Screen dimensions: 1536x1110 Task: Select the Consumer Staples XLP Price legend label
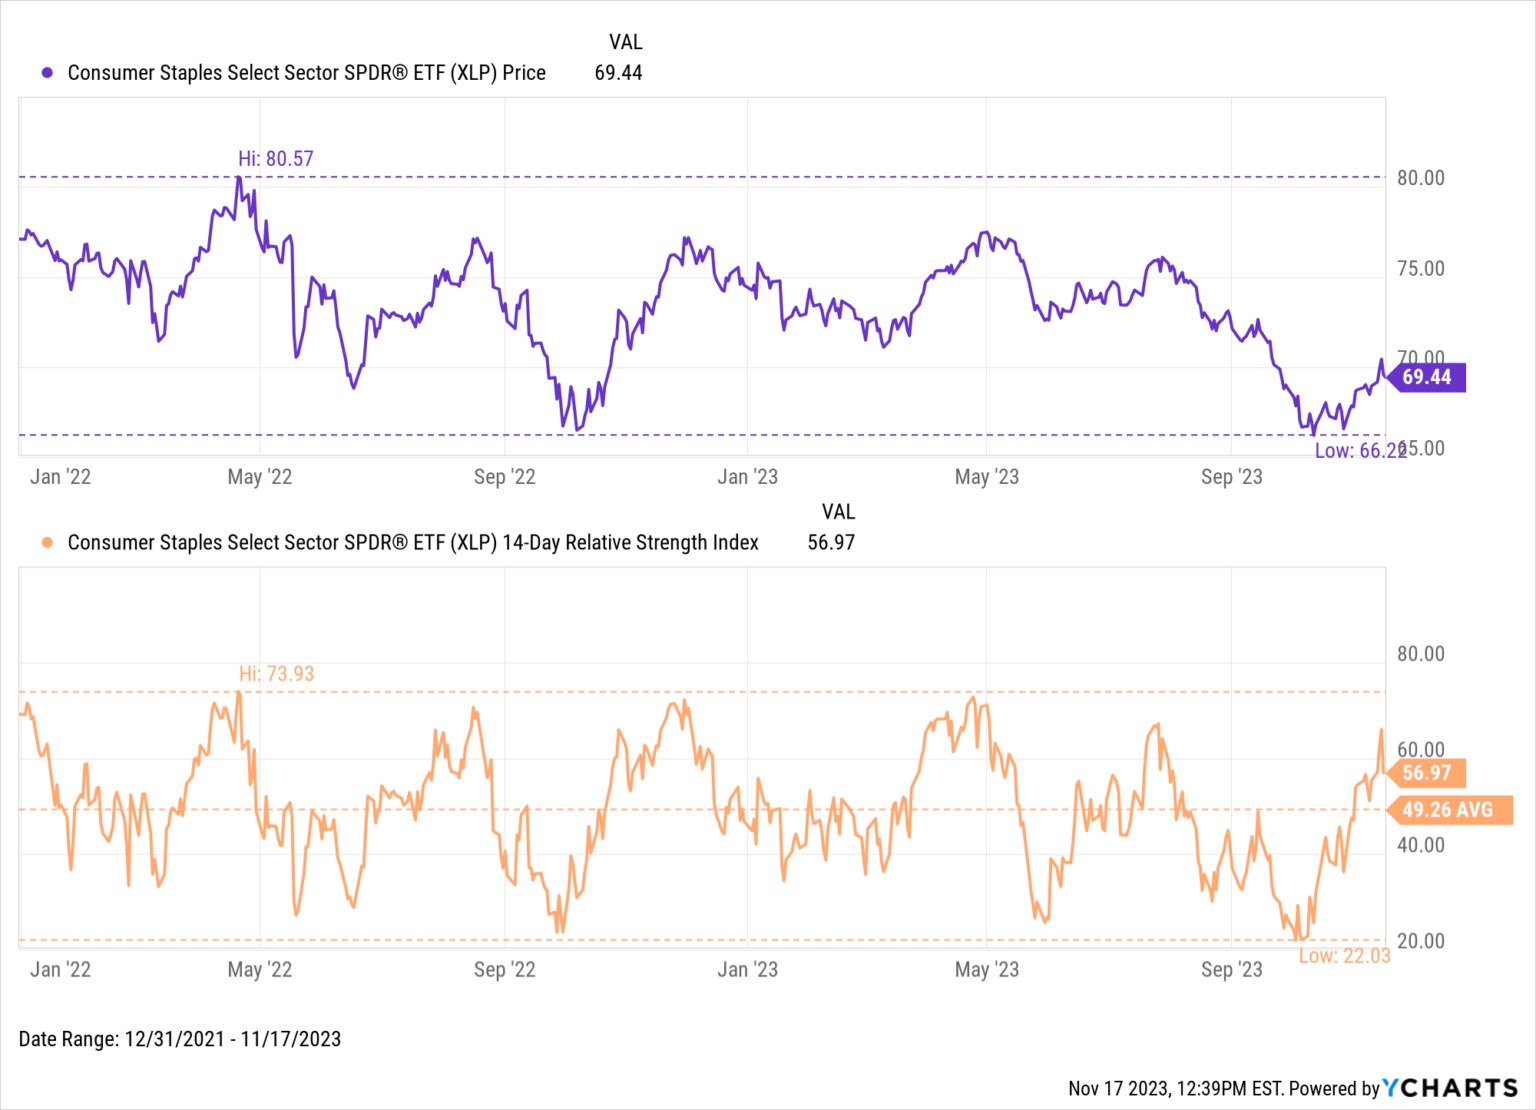pos(306,73)
